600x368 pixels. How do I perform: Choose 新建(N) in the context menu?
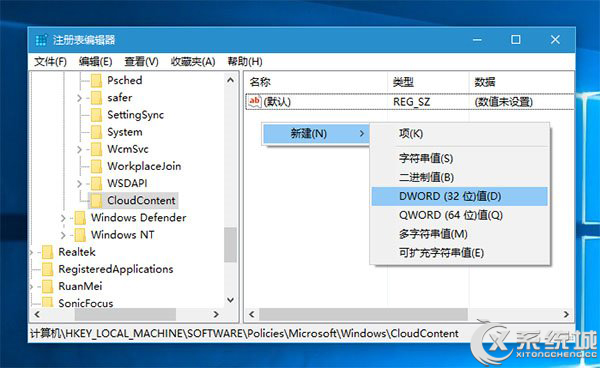click(x=316, y=134)
